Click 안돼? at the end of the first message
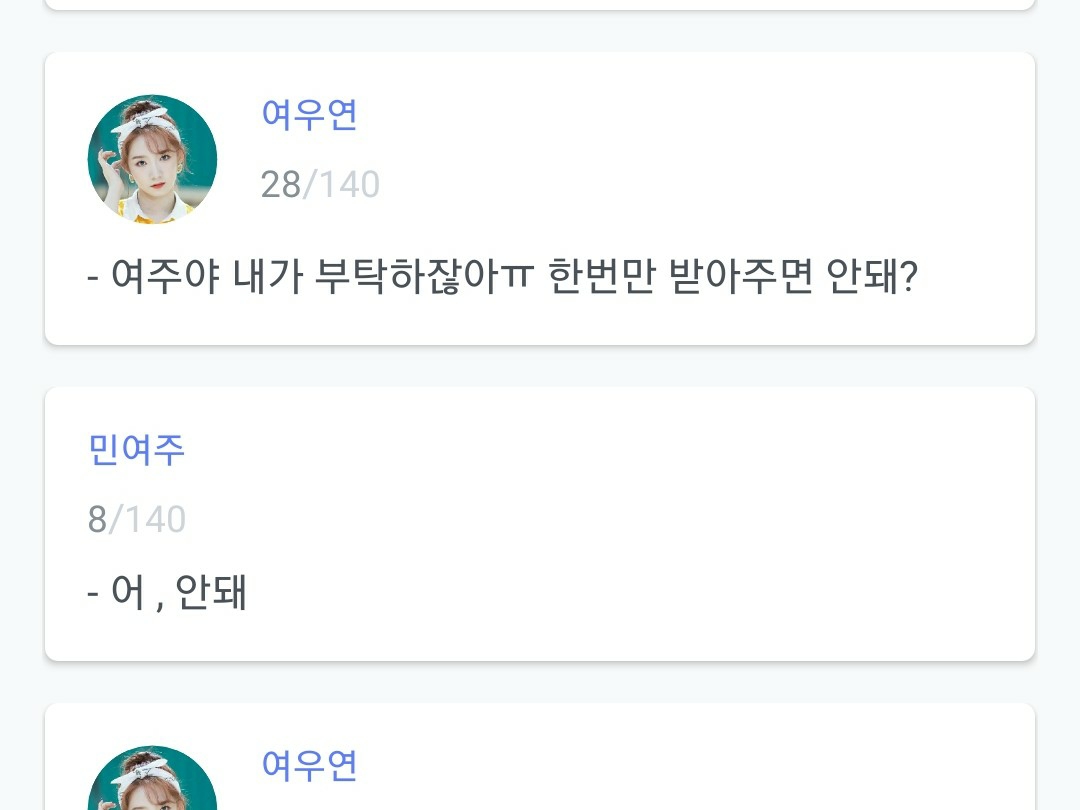The width and height of the screenshot is (1080, 810). coord(872,276)
